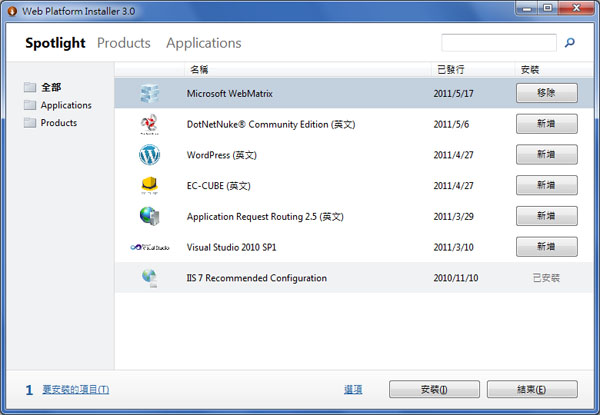Click the 結束(E) exit button
Screen dimensions: 600x415
click(x=532, y=389)
